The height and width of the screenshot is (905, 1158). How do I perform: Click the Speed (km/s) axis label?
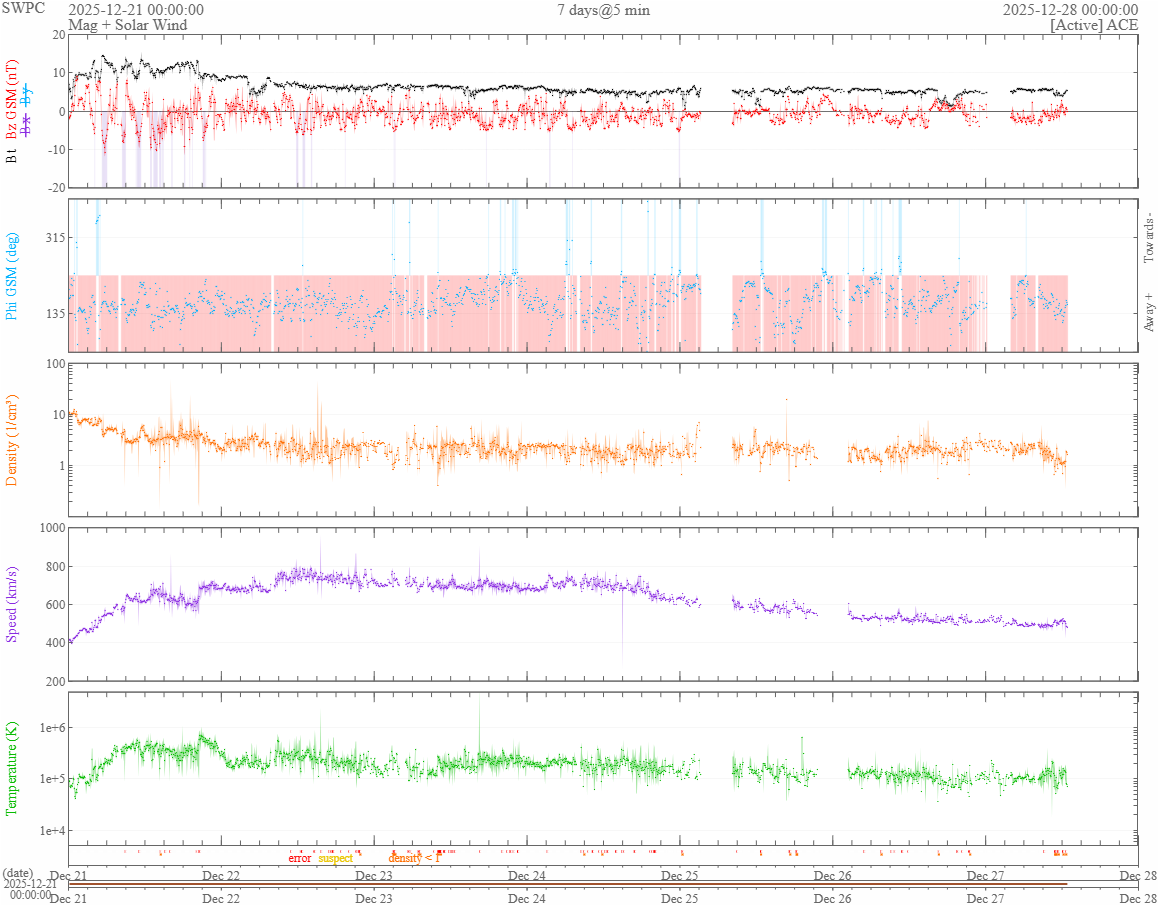click(x=12, y=603)
